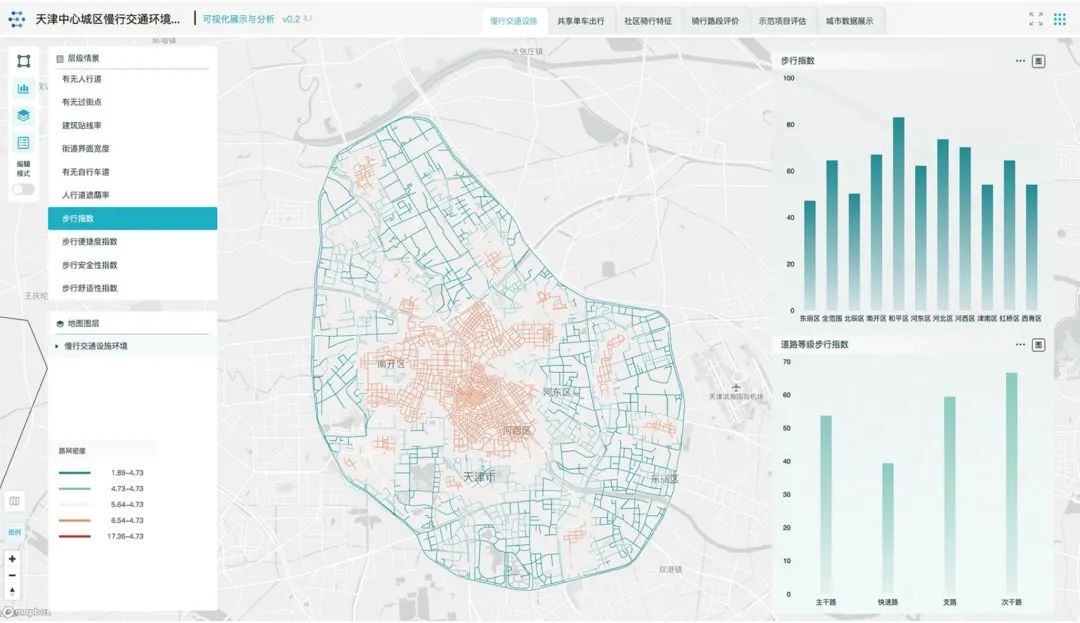1080x623 pixels.
Task: Toggle the 编辑模式 switch
Action: pyautogui.click(x=23, y=189)
